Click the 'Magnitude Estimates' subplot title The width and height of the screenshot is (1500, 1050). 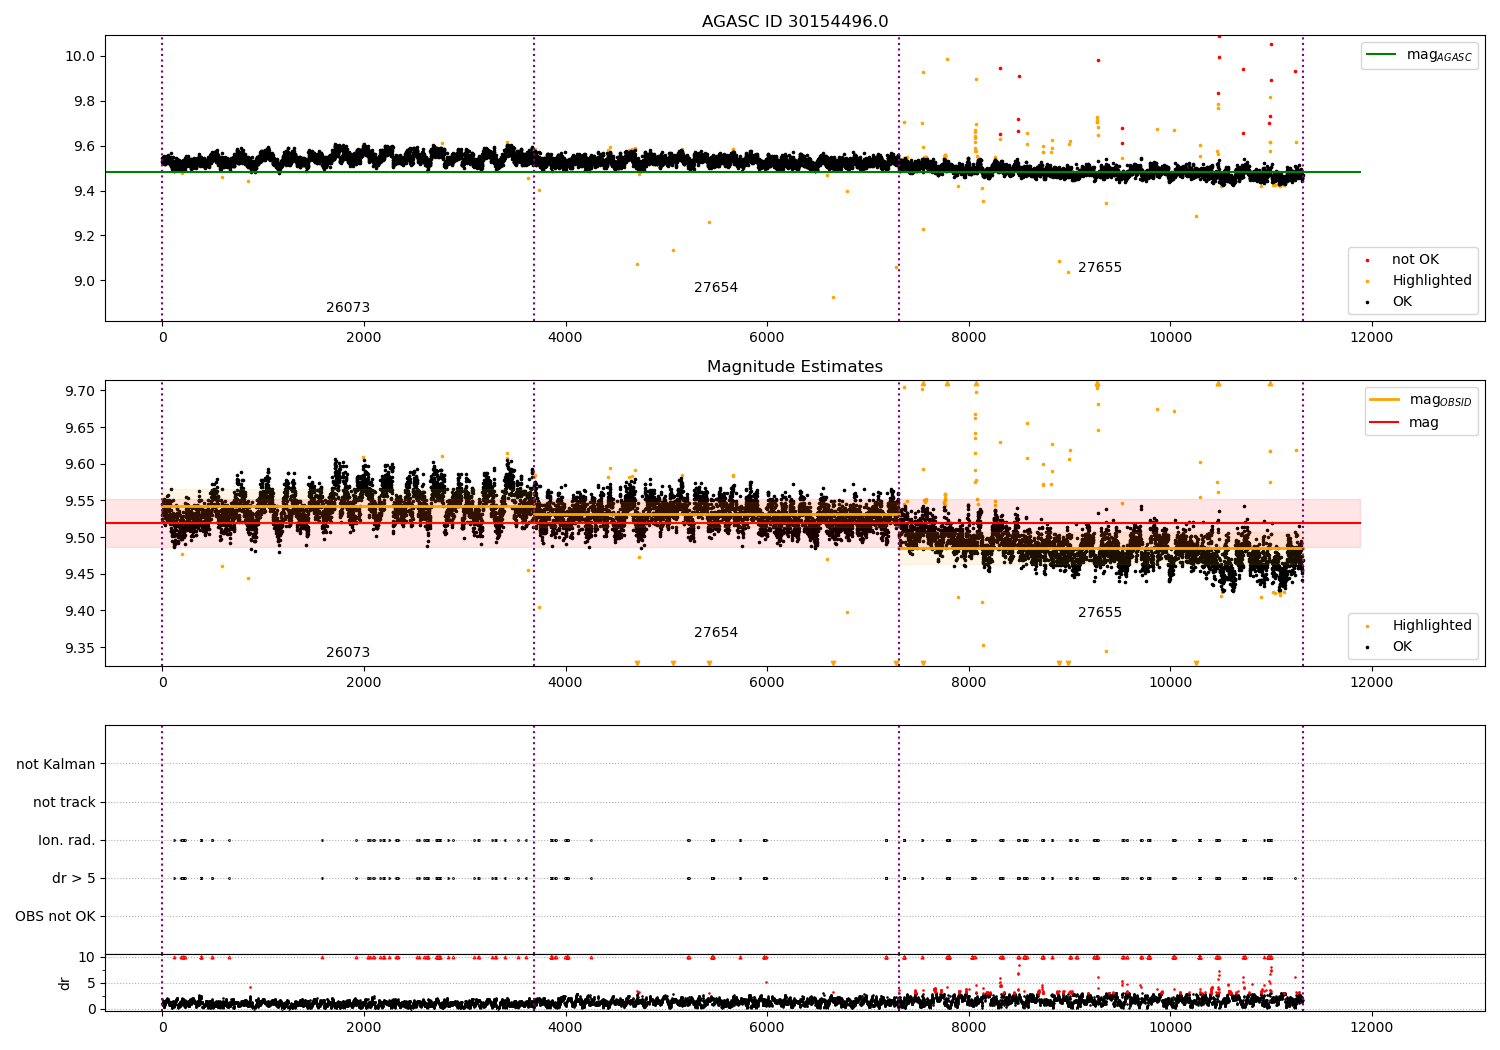[x=795, y=367]
